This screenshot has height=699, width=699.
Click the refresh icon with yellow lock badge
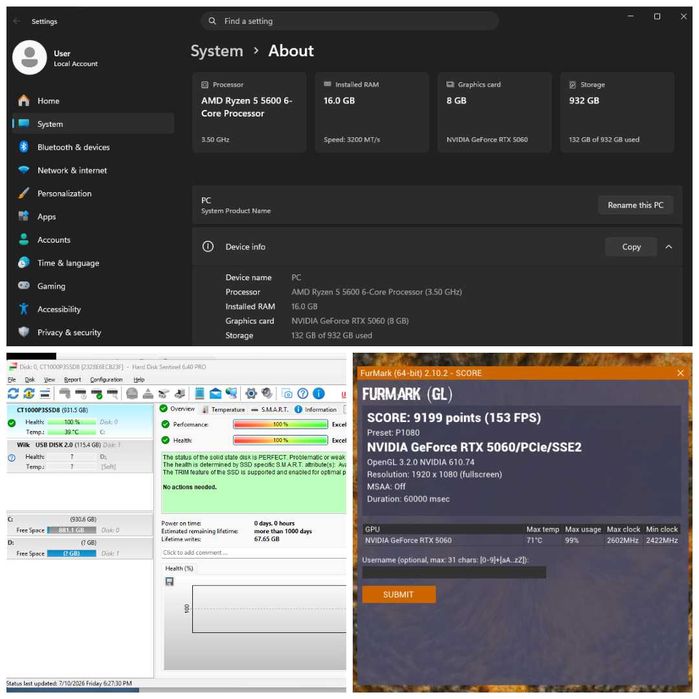[x=29, y=393]
